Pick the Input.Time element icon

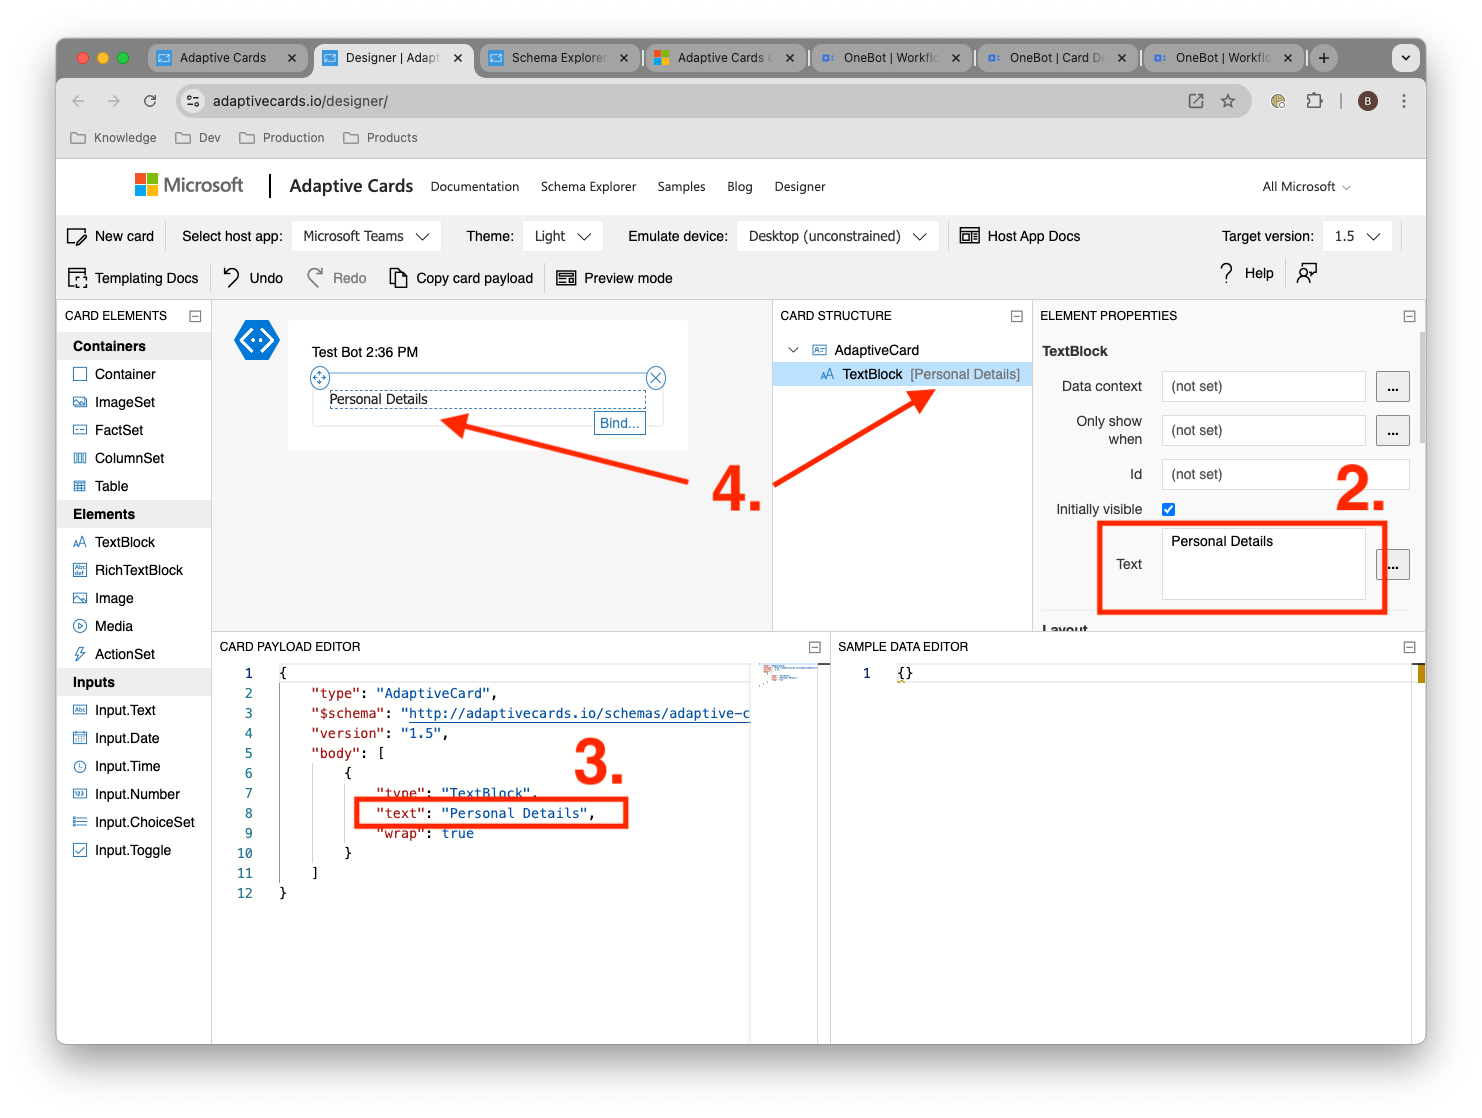click(80, 766)
